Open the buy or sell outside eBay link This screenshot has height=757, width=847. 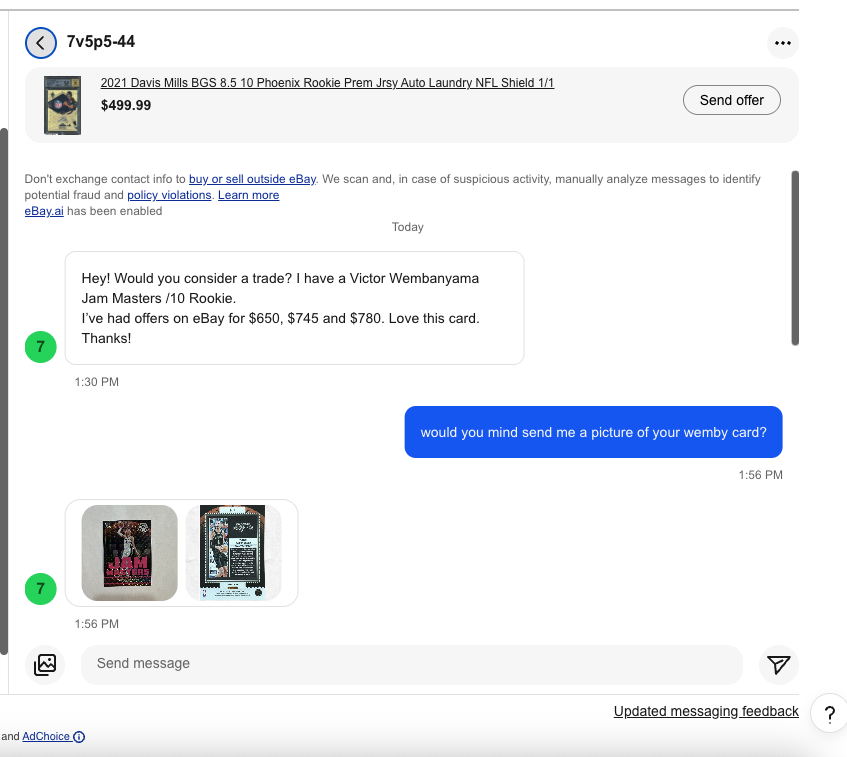pos(252,179)
